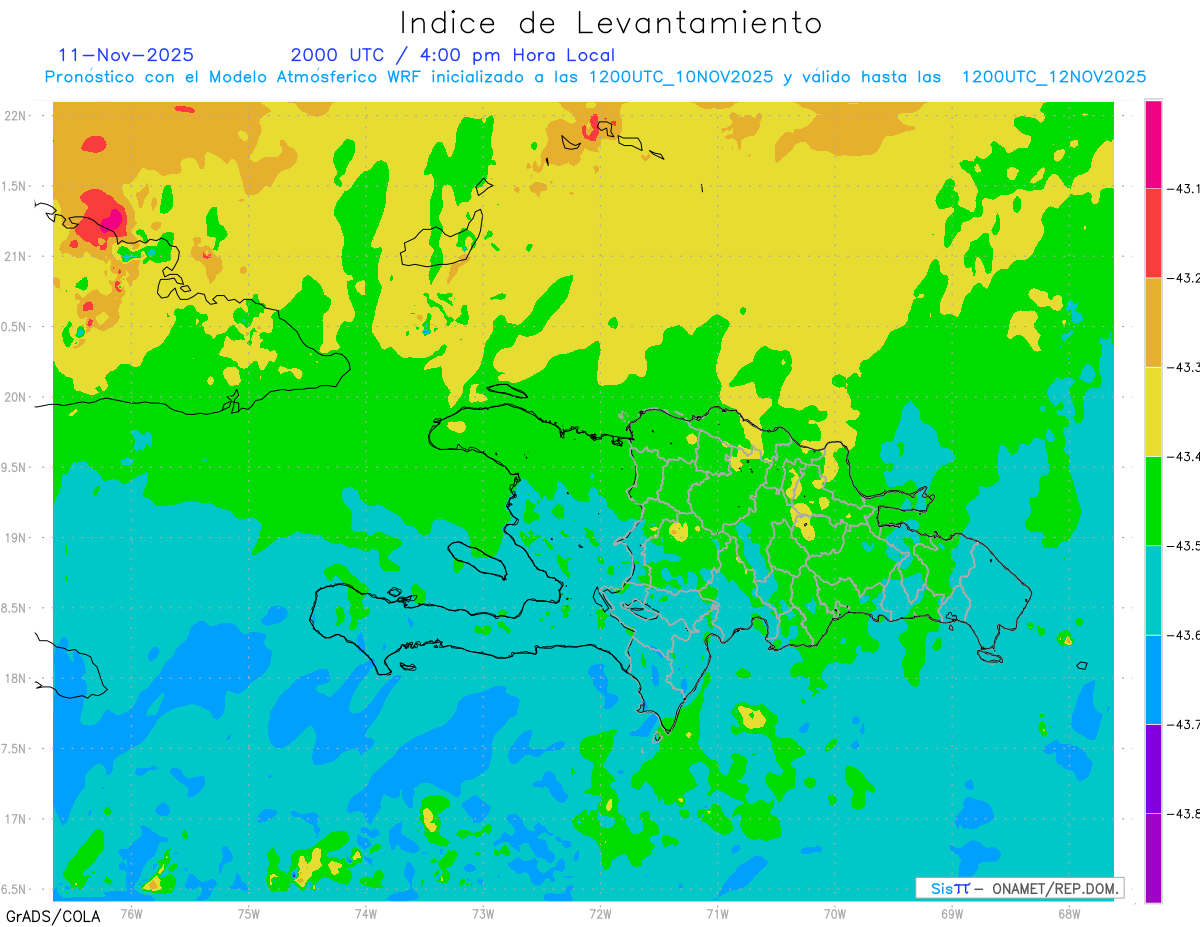
Task: Select the '-43.8' color bar value
Action: pyautogui.click(x=1184, y=814)
